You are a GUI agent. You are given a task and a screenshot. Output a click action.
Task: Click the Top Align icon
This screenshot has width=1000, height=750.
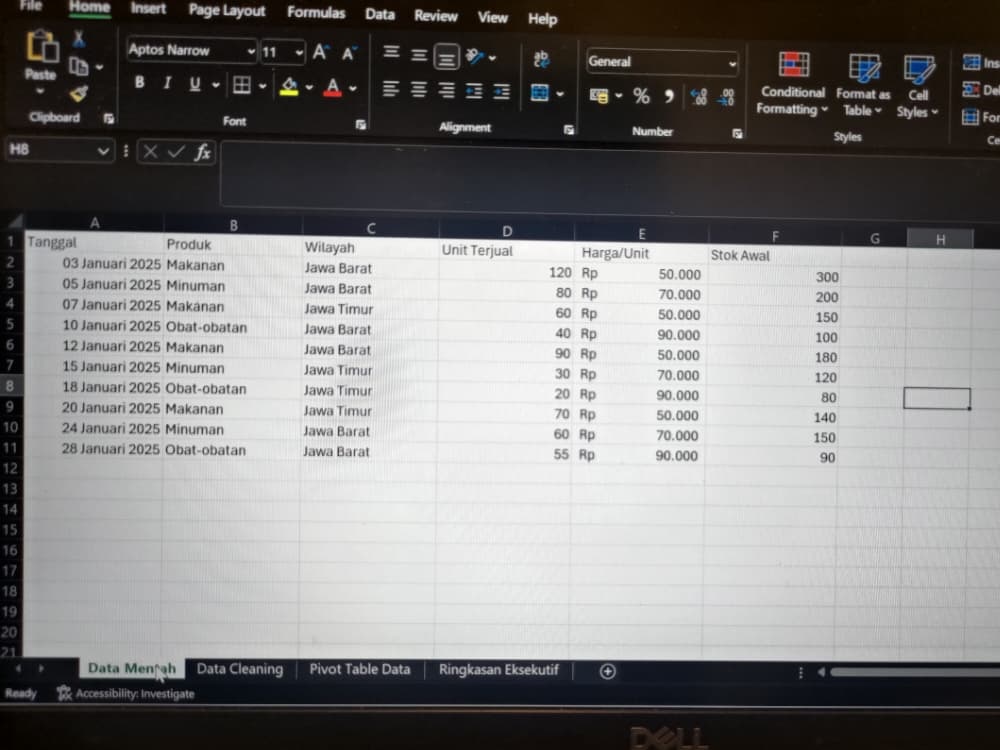click(x=391, y=52)
